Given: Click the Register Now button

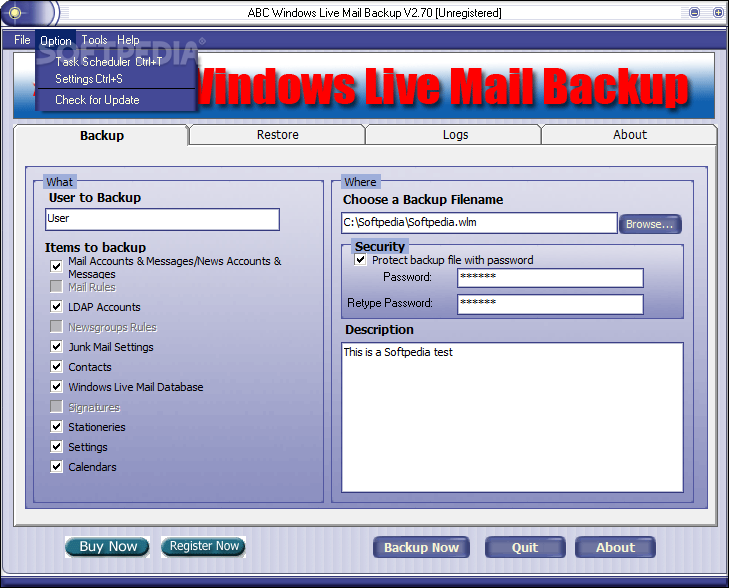Looking at the screenshot, I should click(204, 546).
